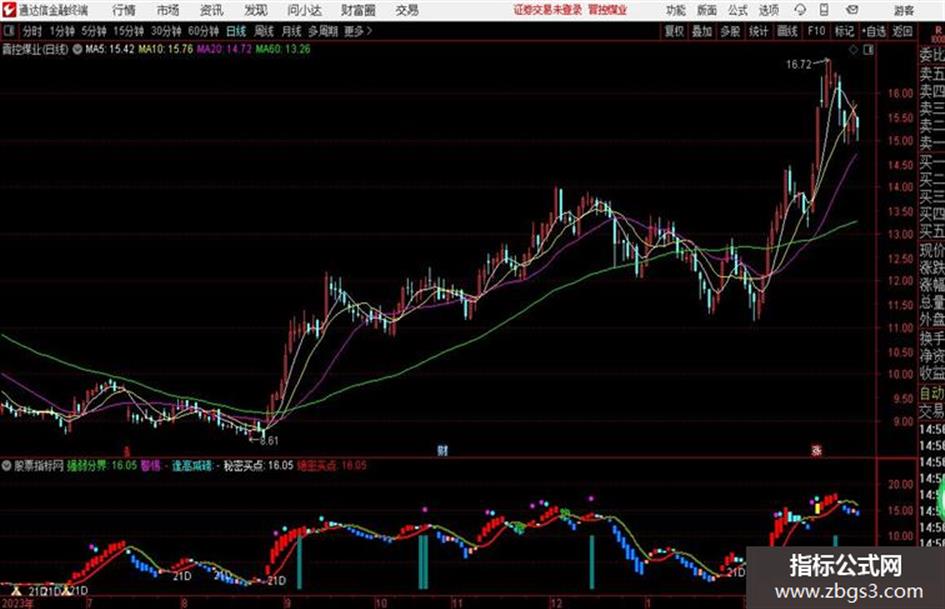This screenshot has width=945, height=609.
Task: Switch to the 1分钟 period tab
Action: point(62,31)
